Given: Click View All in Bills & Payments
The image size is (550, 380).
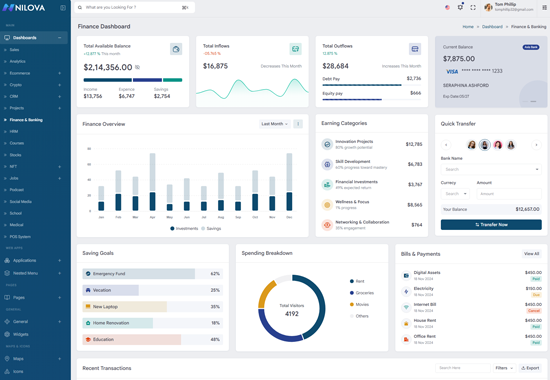Looking at the screenshot, I should (531, 254).
